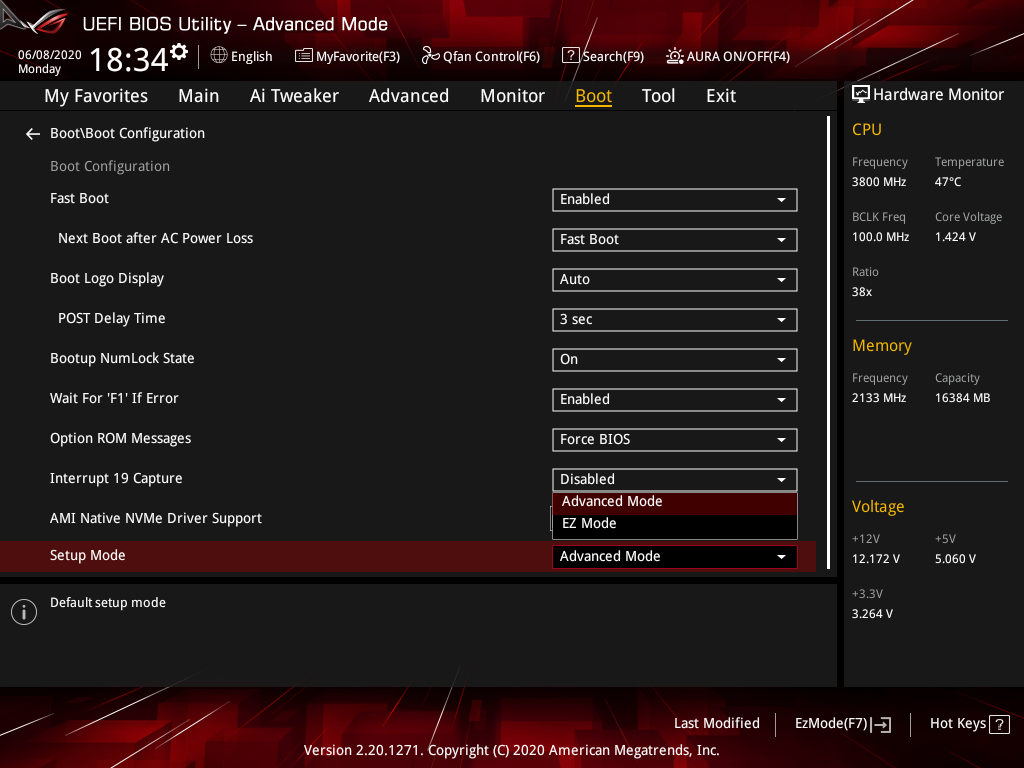Click the Interrupt 19 Capture label
1024x768 pixels.
[x=116, y=479]
